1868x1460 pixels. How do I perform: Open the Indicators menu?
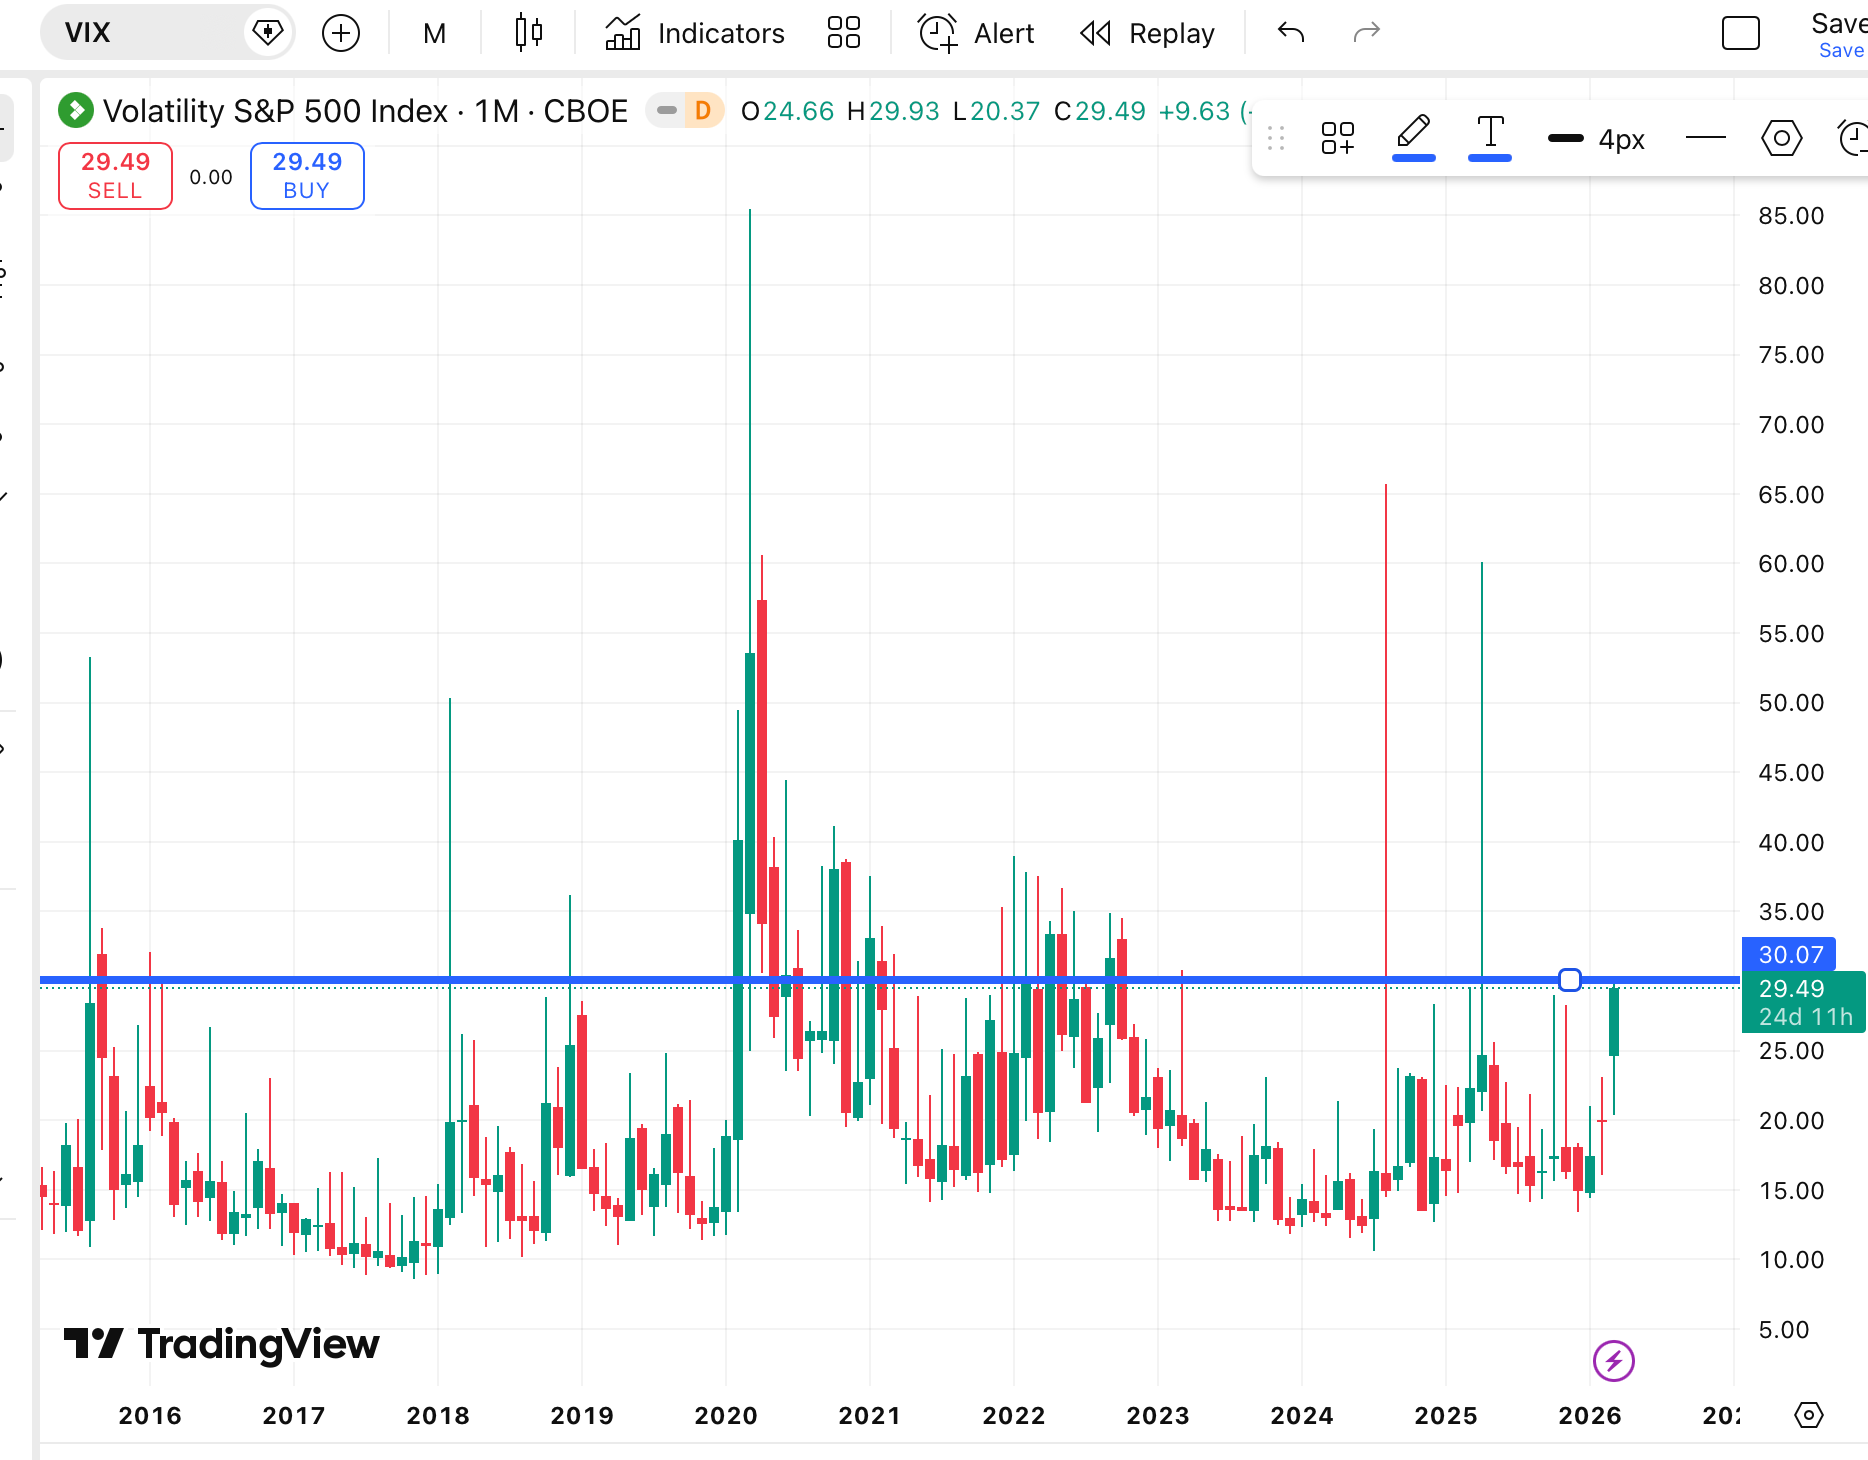point(695,33)
